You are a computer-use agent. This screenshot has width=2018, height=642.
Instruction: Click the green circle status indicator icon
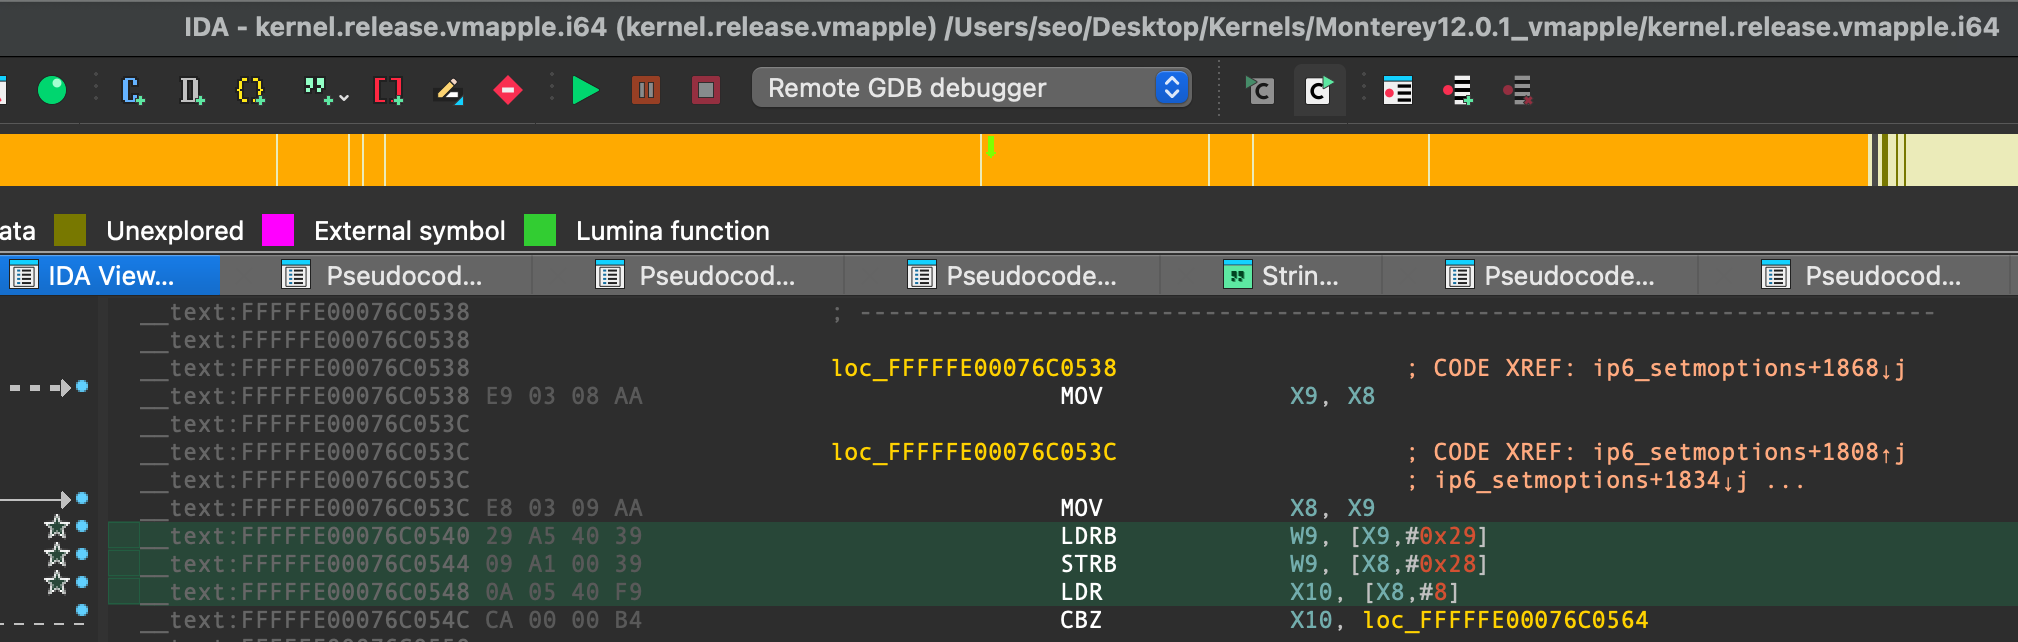pyautogui.click(x=52, y=90)
